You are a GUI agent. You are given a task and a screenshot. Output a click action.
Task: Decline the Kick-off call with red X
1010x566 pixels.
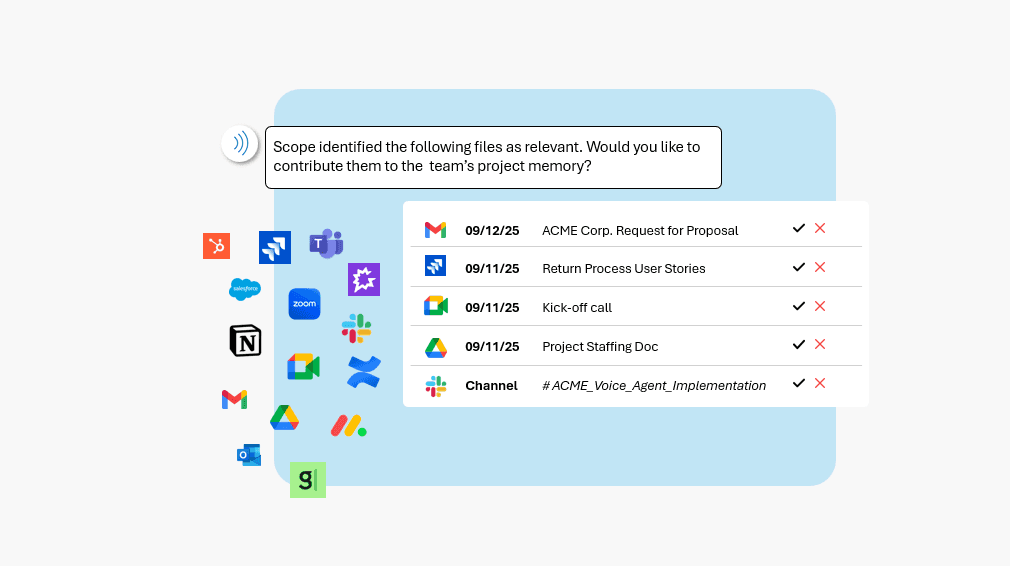(820, 306)
